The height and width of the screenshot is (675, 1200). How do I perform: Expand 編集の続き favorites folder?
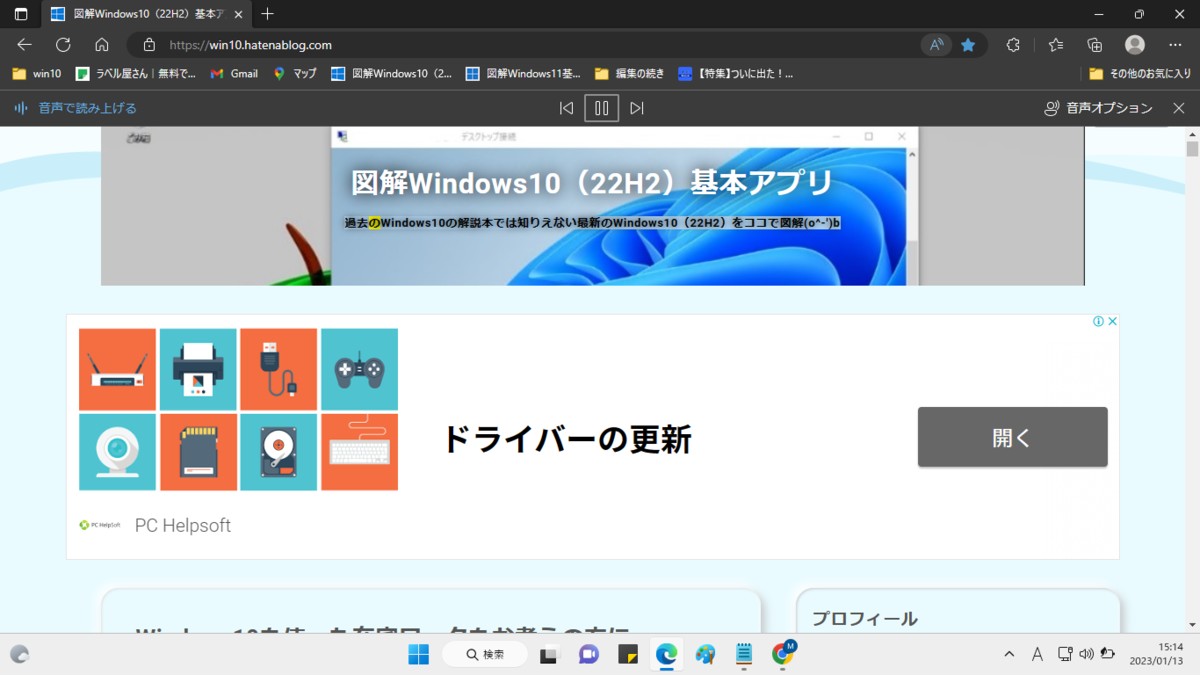click(x=629, y=73)
